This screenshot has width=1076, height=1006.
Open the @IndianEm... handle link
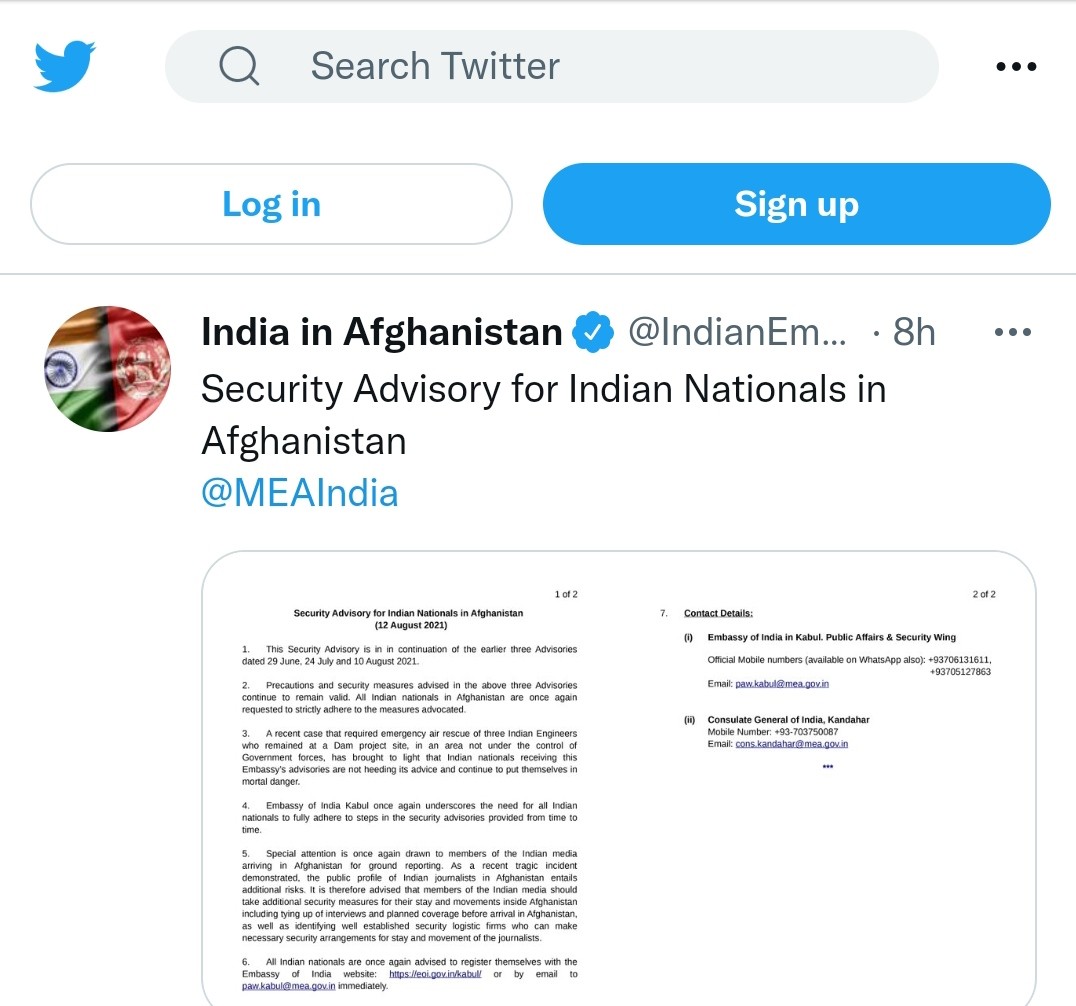[x=736, y=332]
